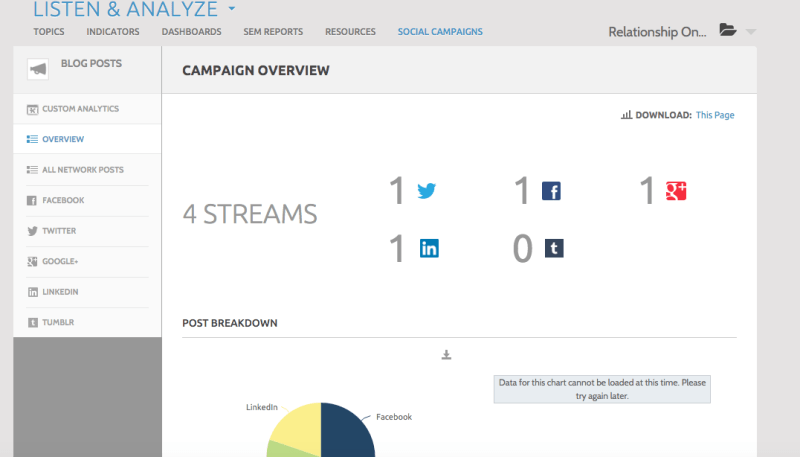
Task: Click the chart download arrow icon
Action: click(447, 355)
